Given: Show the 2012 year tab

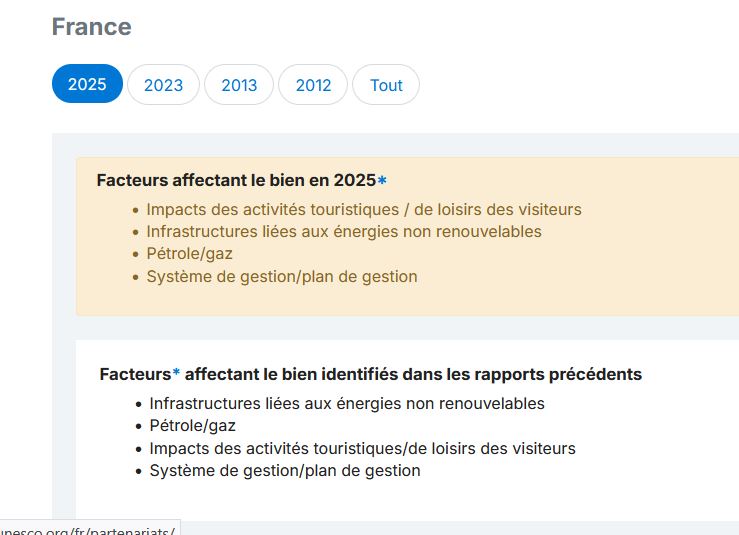Looking at the screenshot, I should (313, 85).
